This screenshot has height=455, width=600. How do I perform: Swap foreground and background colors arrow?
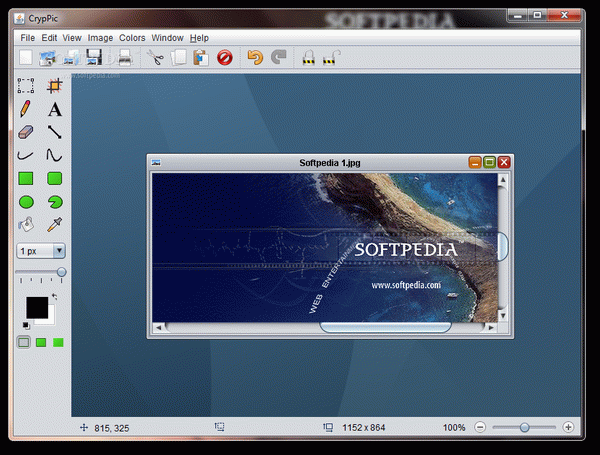coord(54,297)
